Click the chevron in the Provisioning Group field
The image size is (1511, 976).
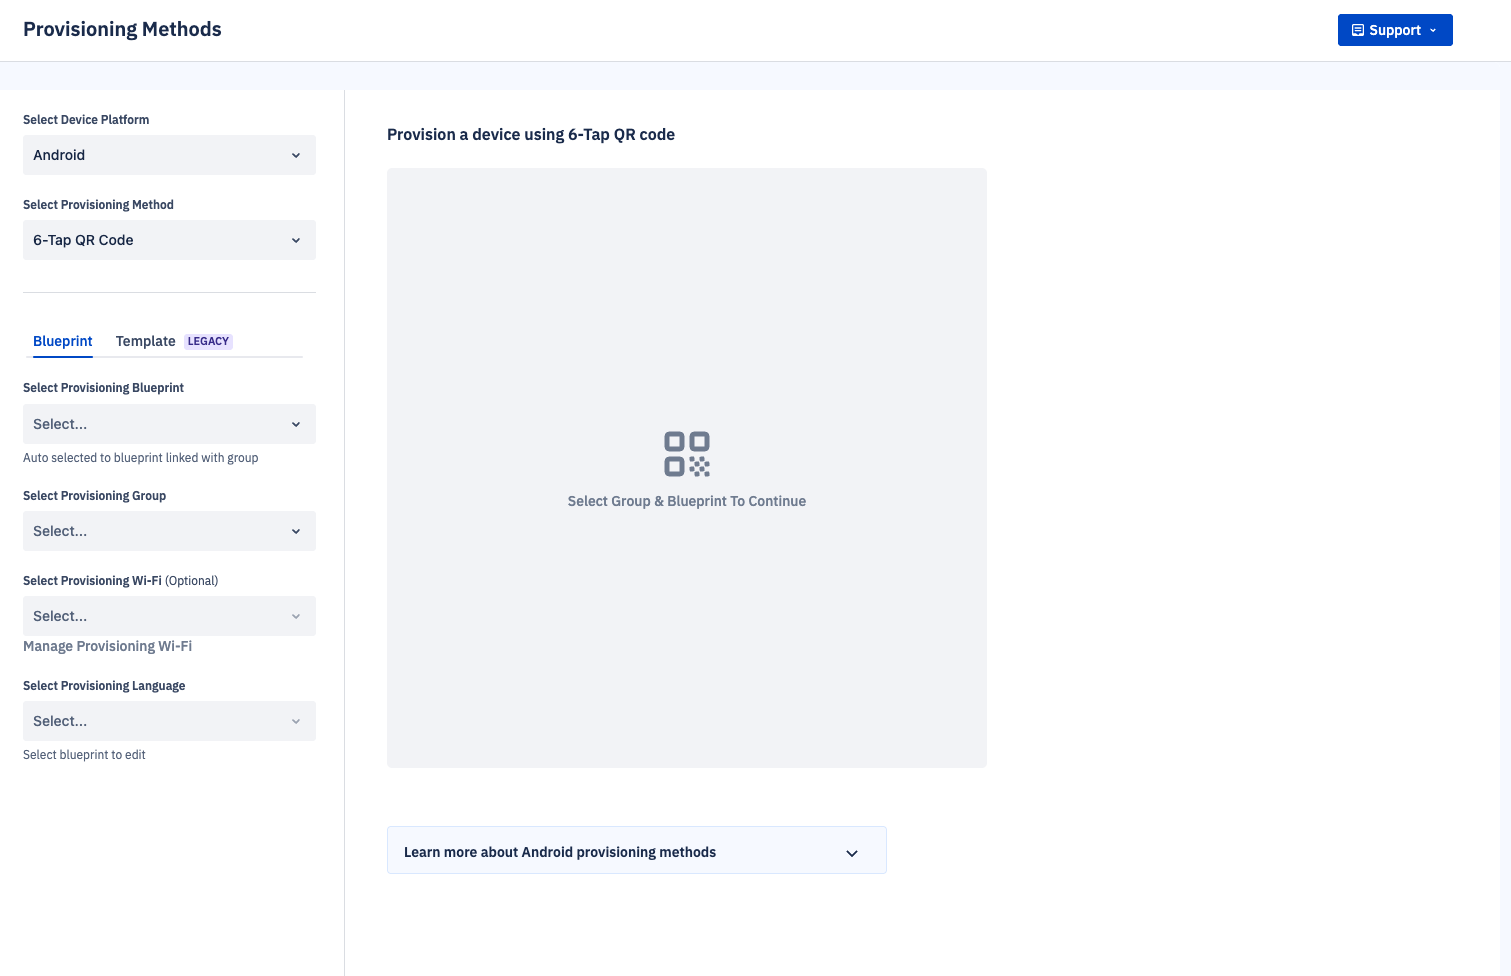(x=296, y=531)
